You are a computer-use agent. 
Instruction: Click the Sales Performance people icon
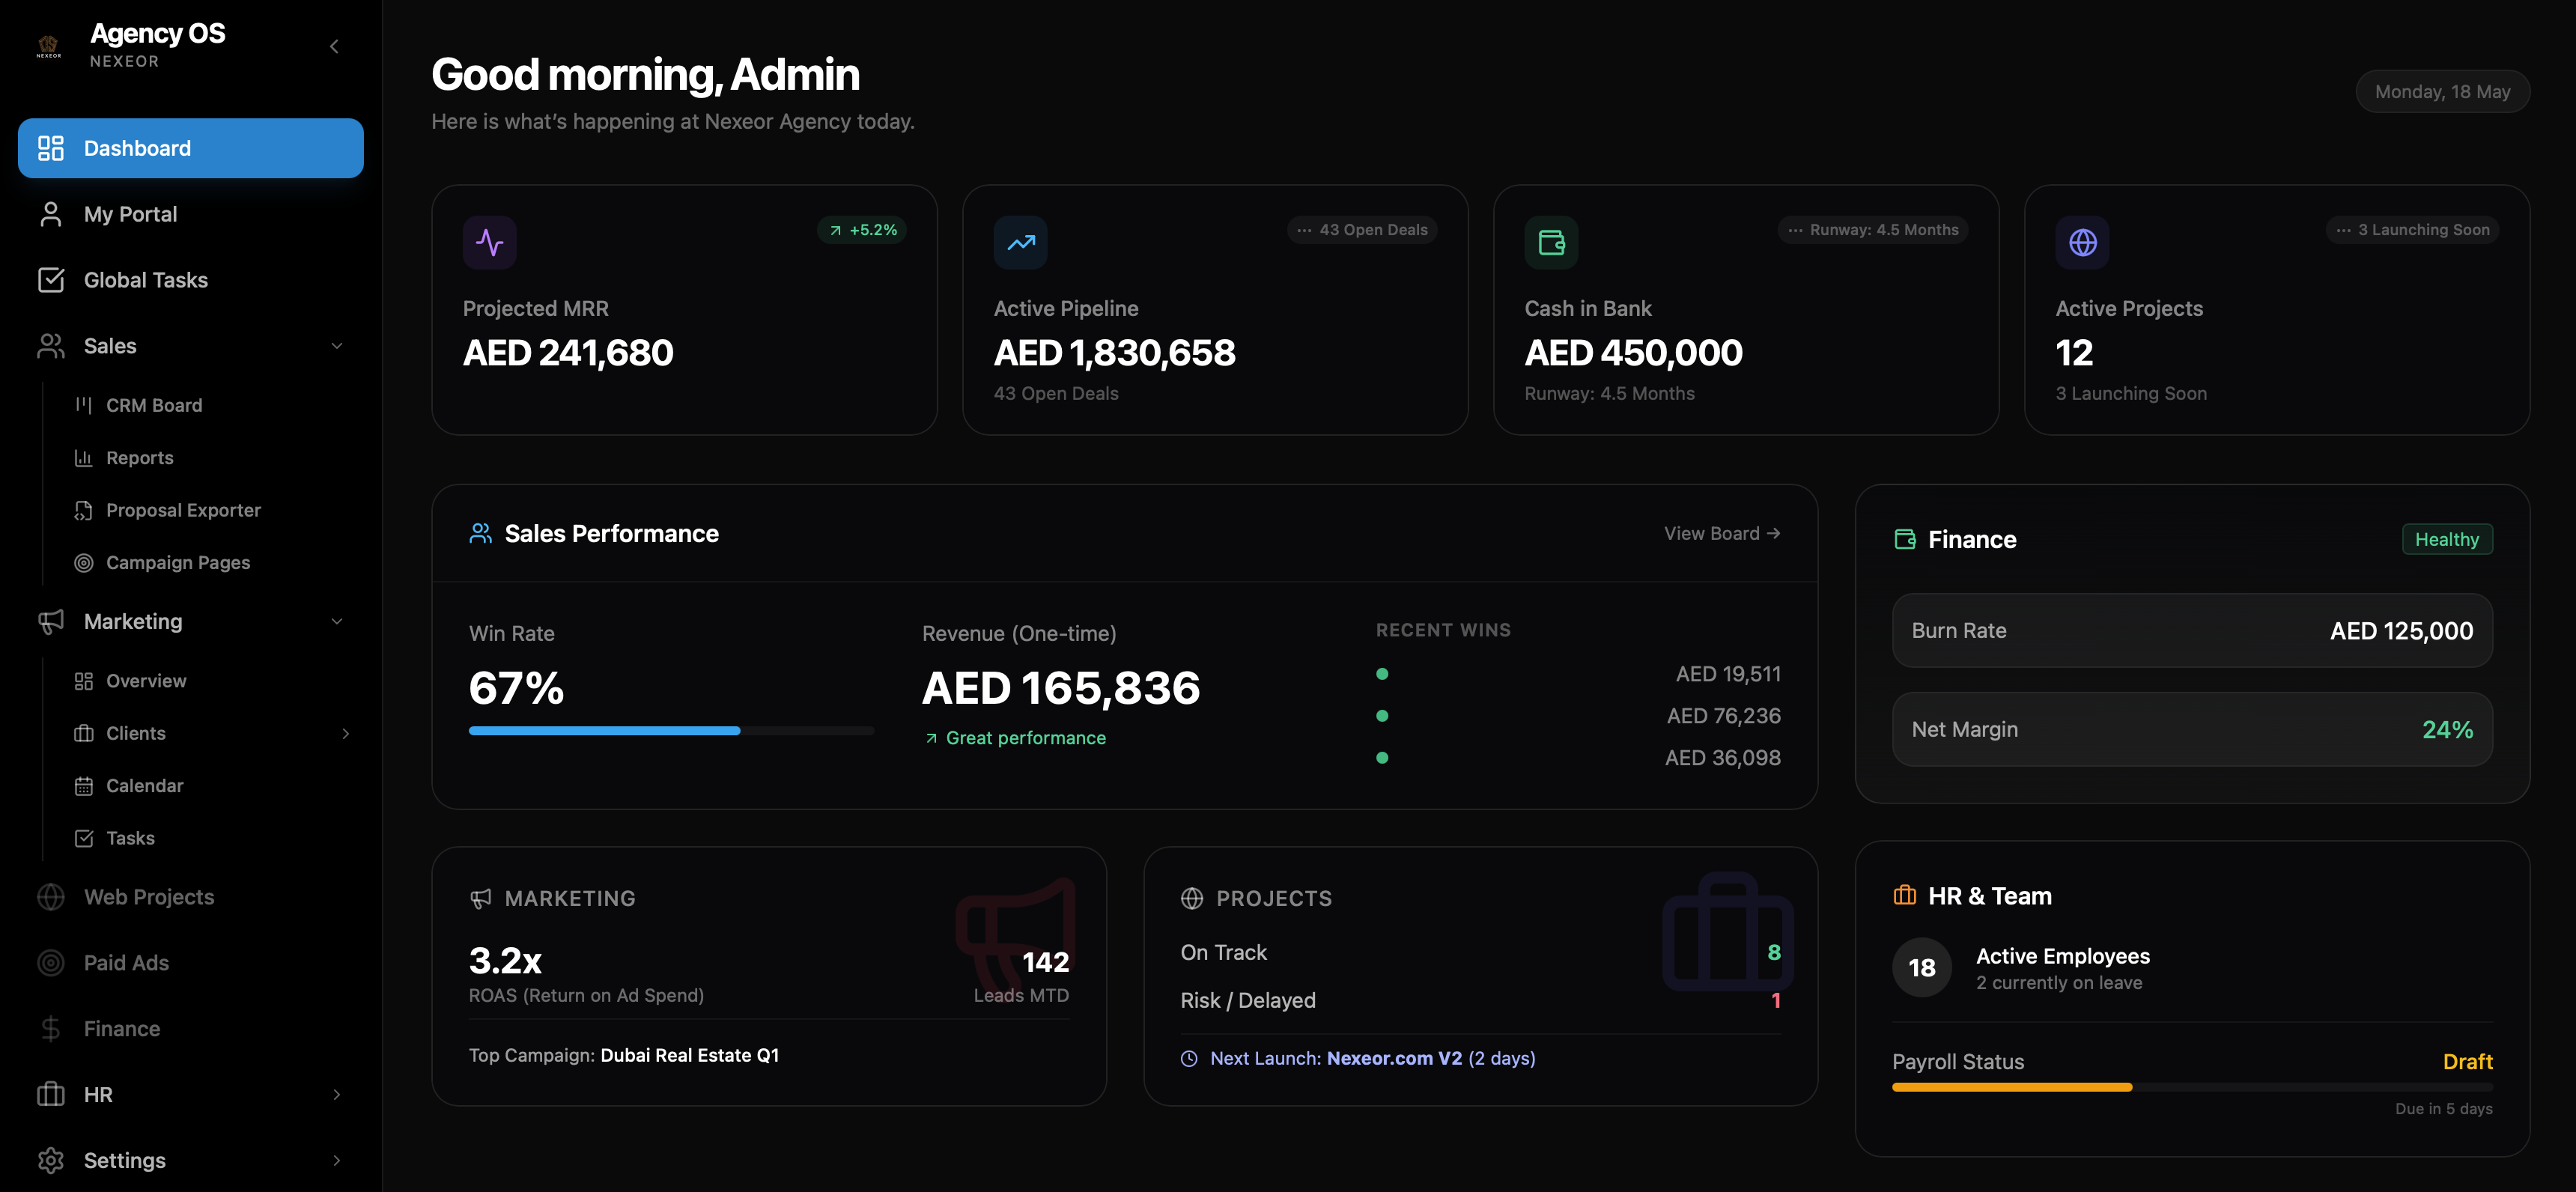click(x=481, y=534)
